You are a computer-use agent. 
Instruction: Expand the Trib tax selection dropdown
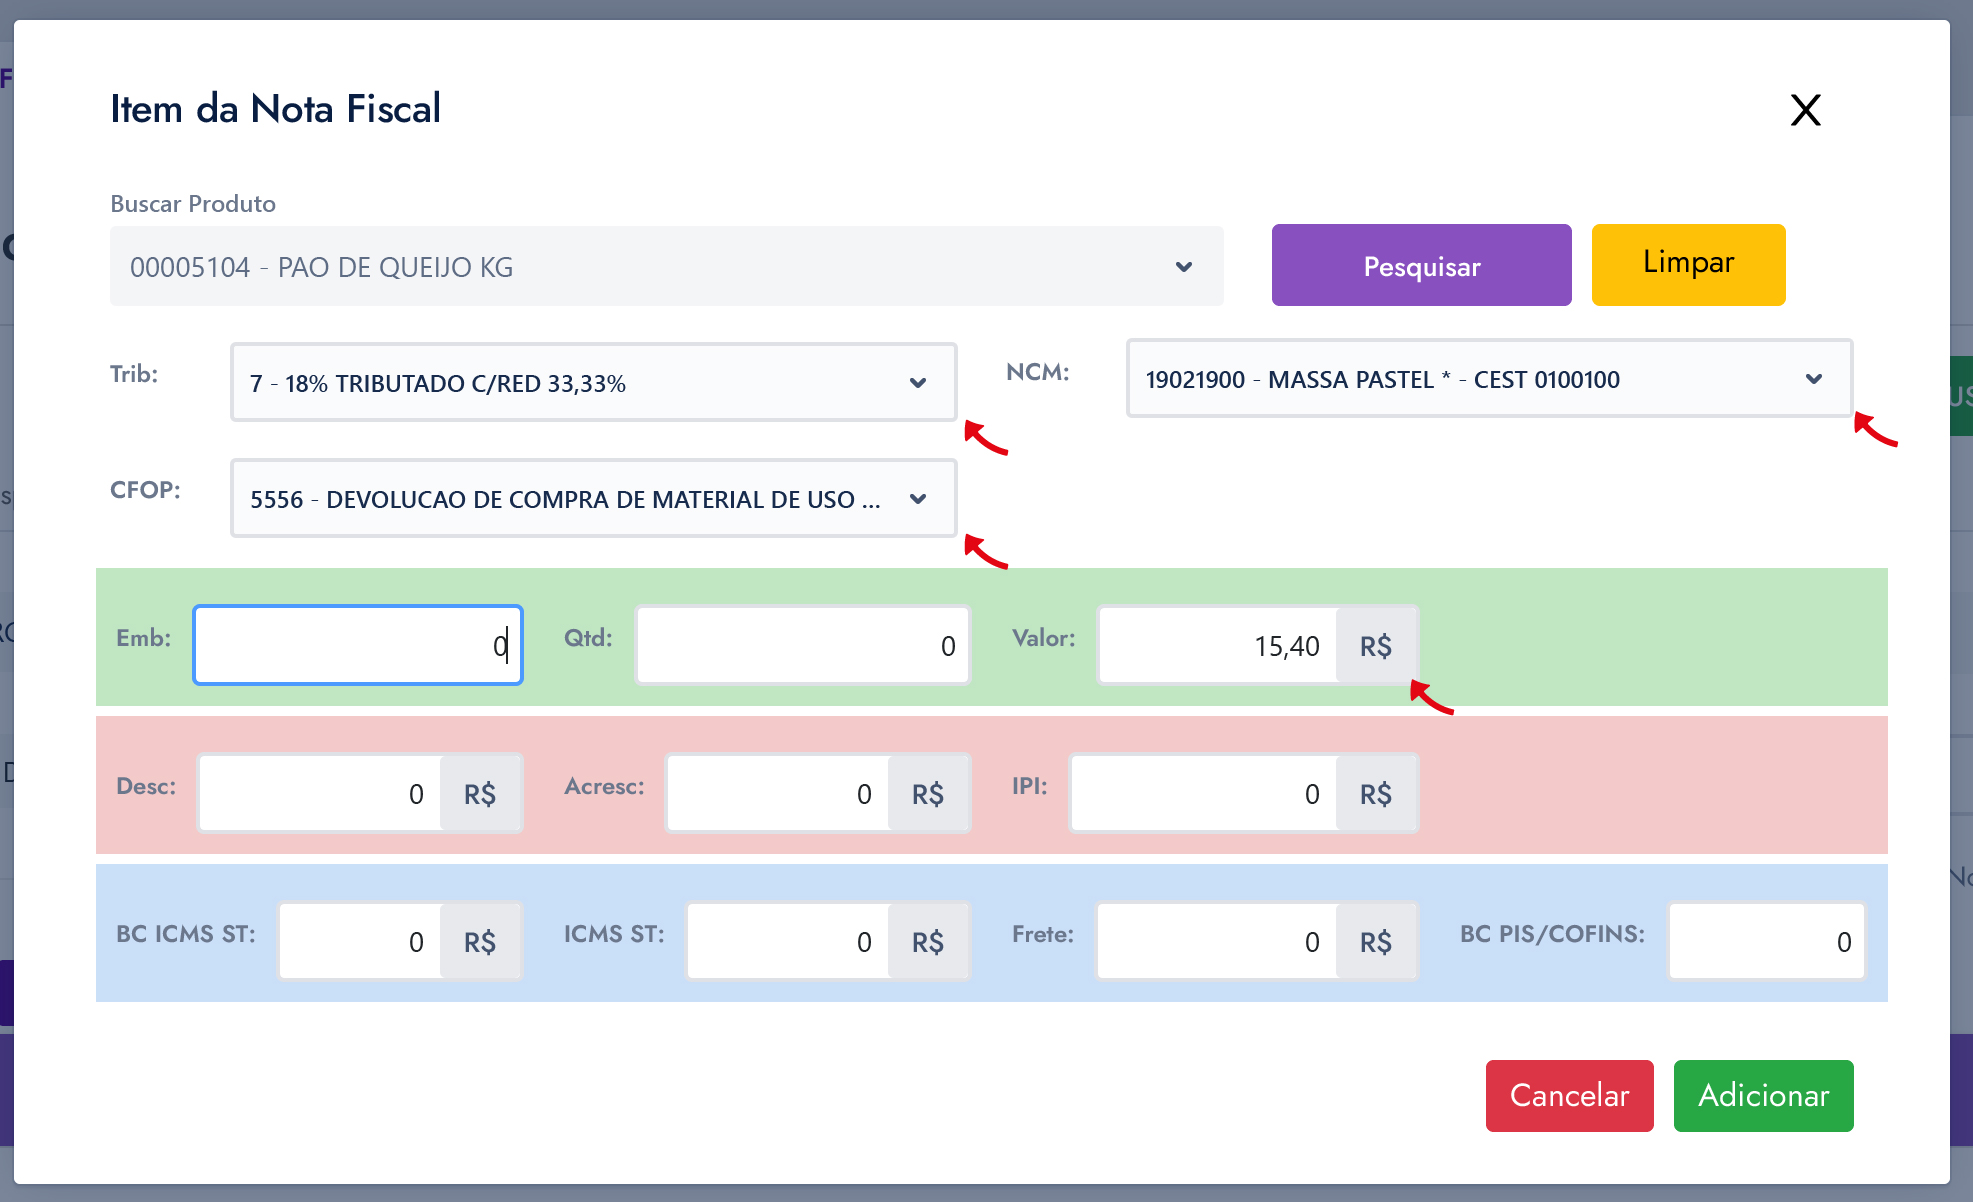593,383
